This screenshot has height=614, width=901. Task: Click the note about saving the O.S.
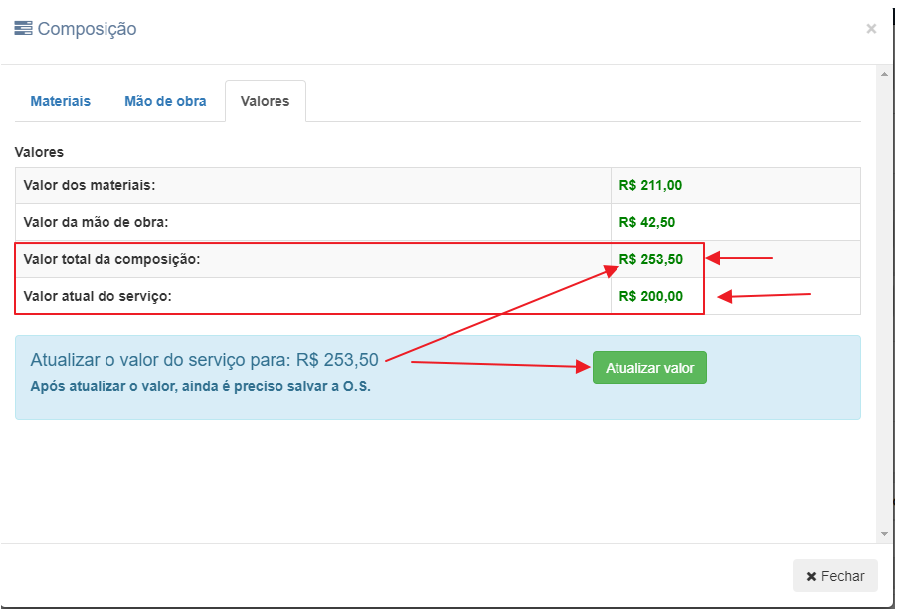(x=200, y=386)
